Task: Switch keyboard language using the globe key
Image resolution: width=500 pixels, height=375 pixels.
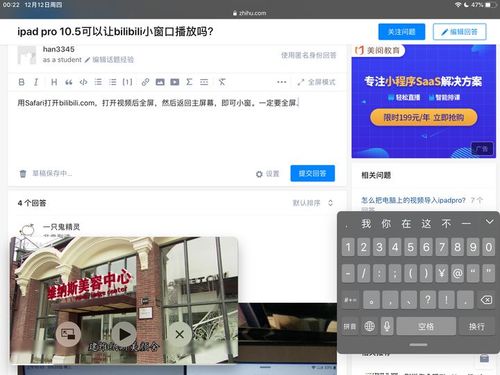Action: (x=369, y=326)
